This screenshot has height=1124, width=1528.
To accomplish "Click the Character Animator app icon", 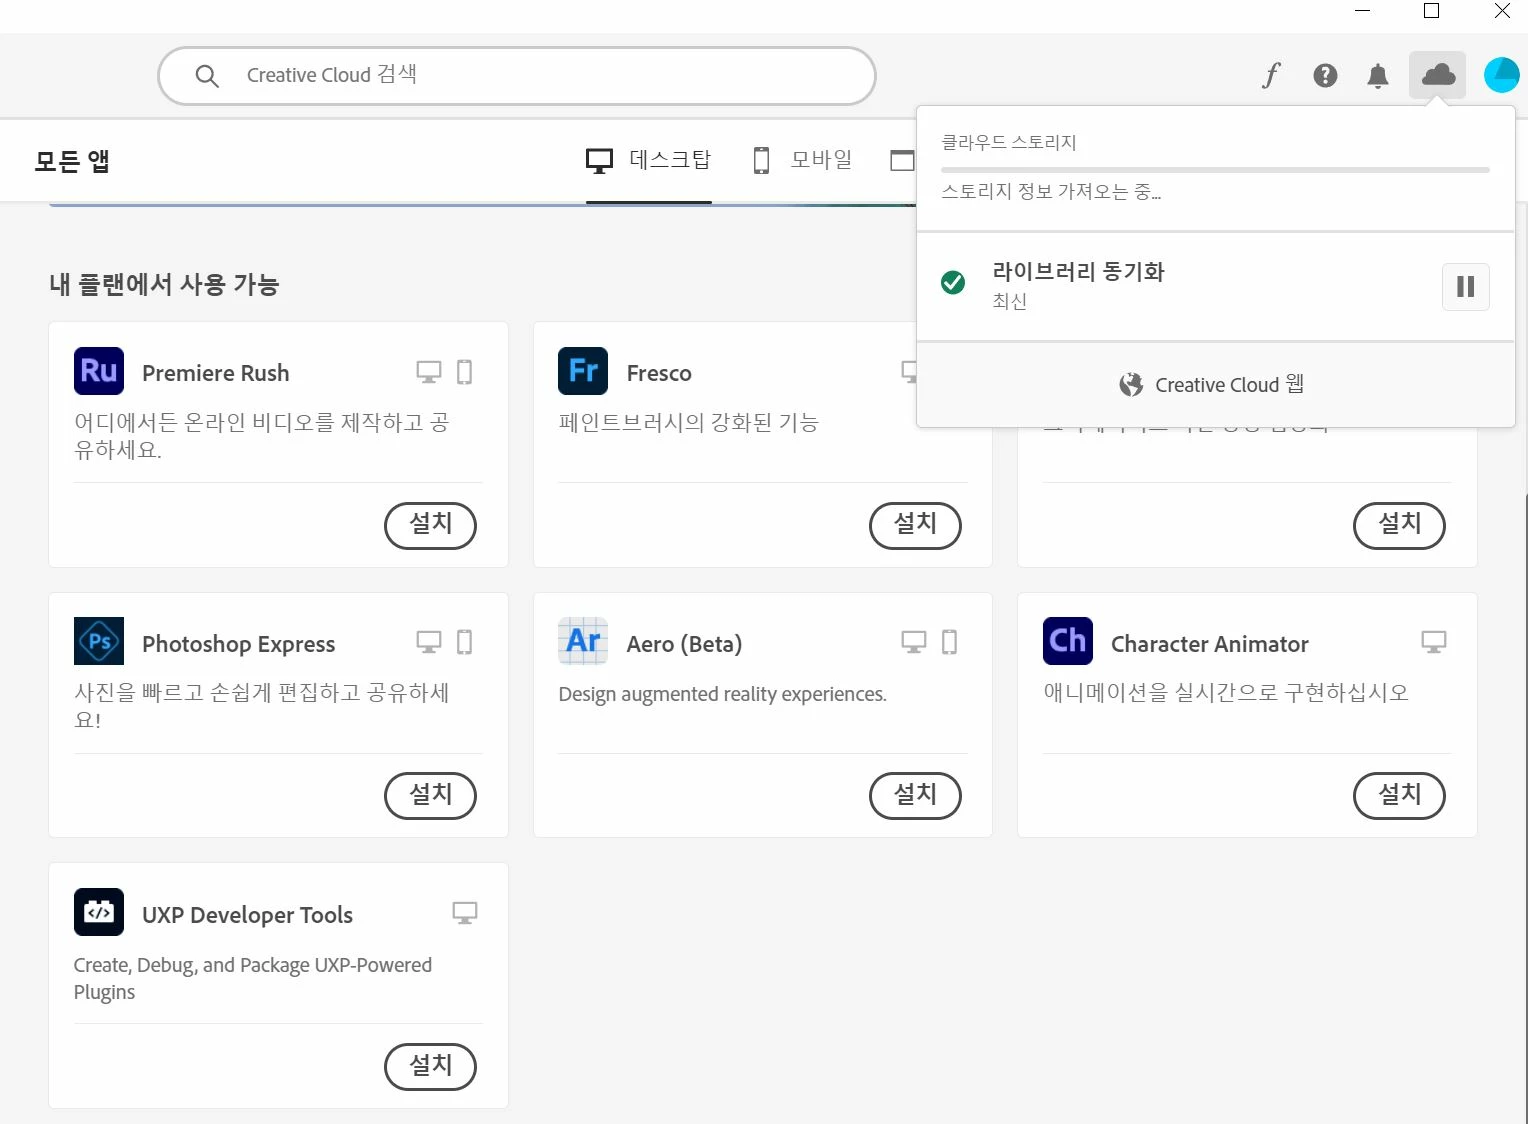I will 1068,641.
